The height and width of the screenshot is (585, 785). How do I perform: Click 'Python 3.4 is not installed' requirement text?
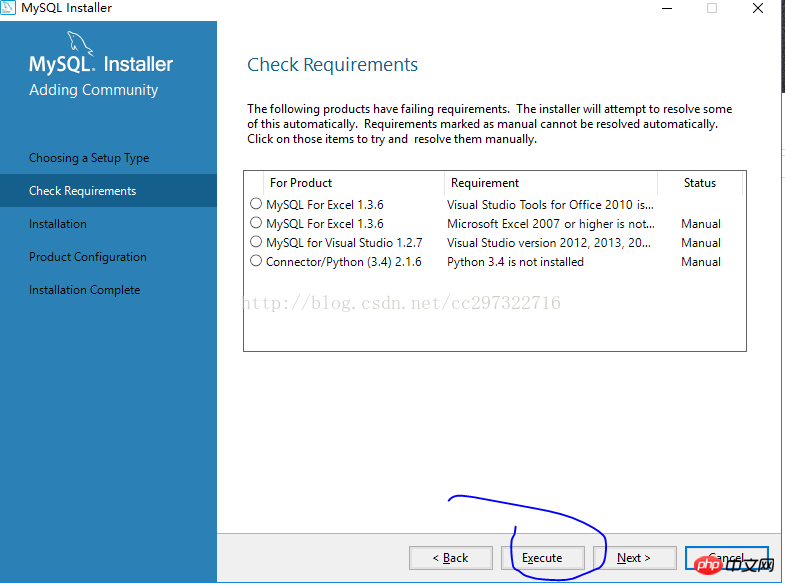pos(515,262)
